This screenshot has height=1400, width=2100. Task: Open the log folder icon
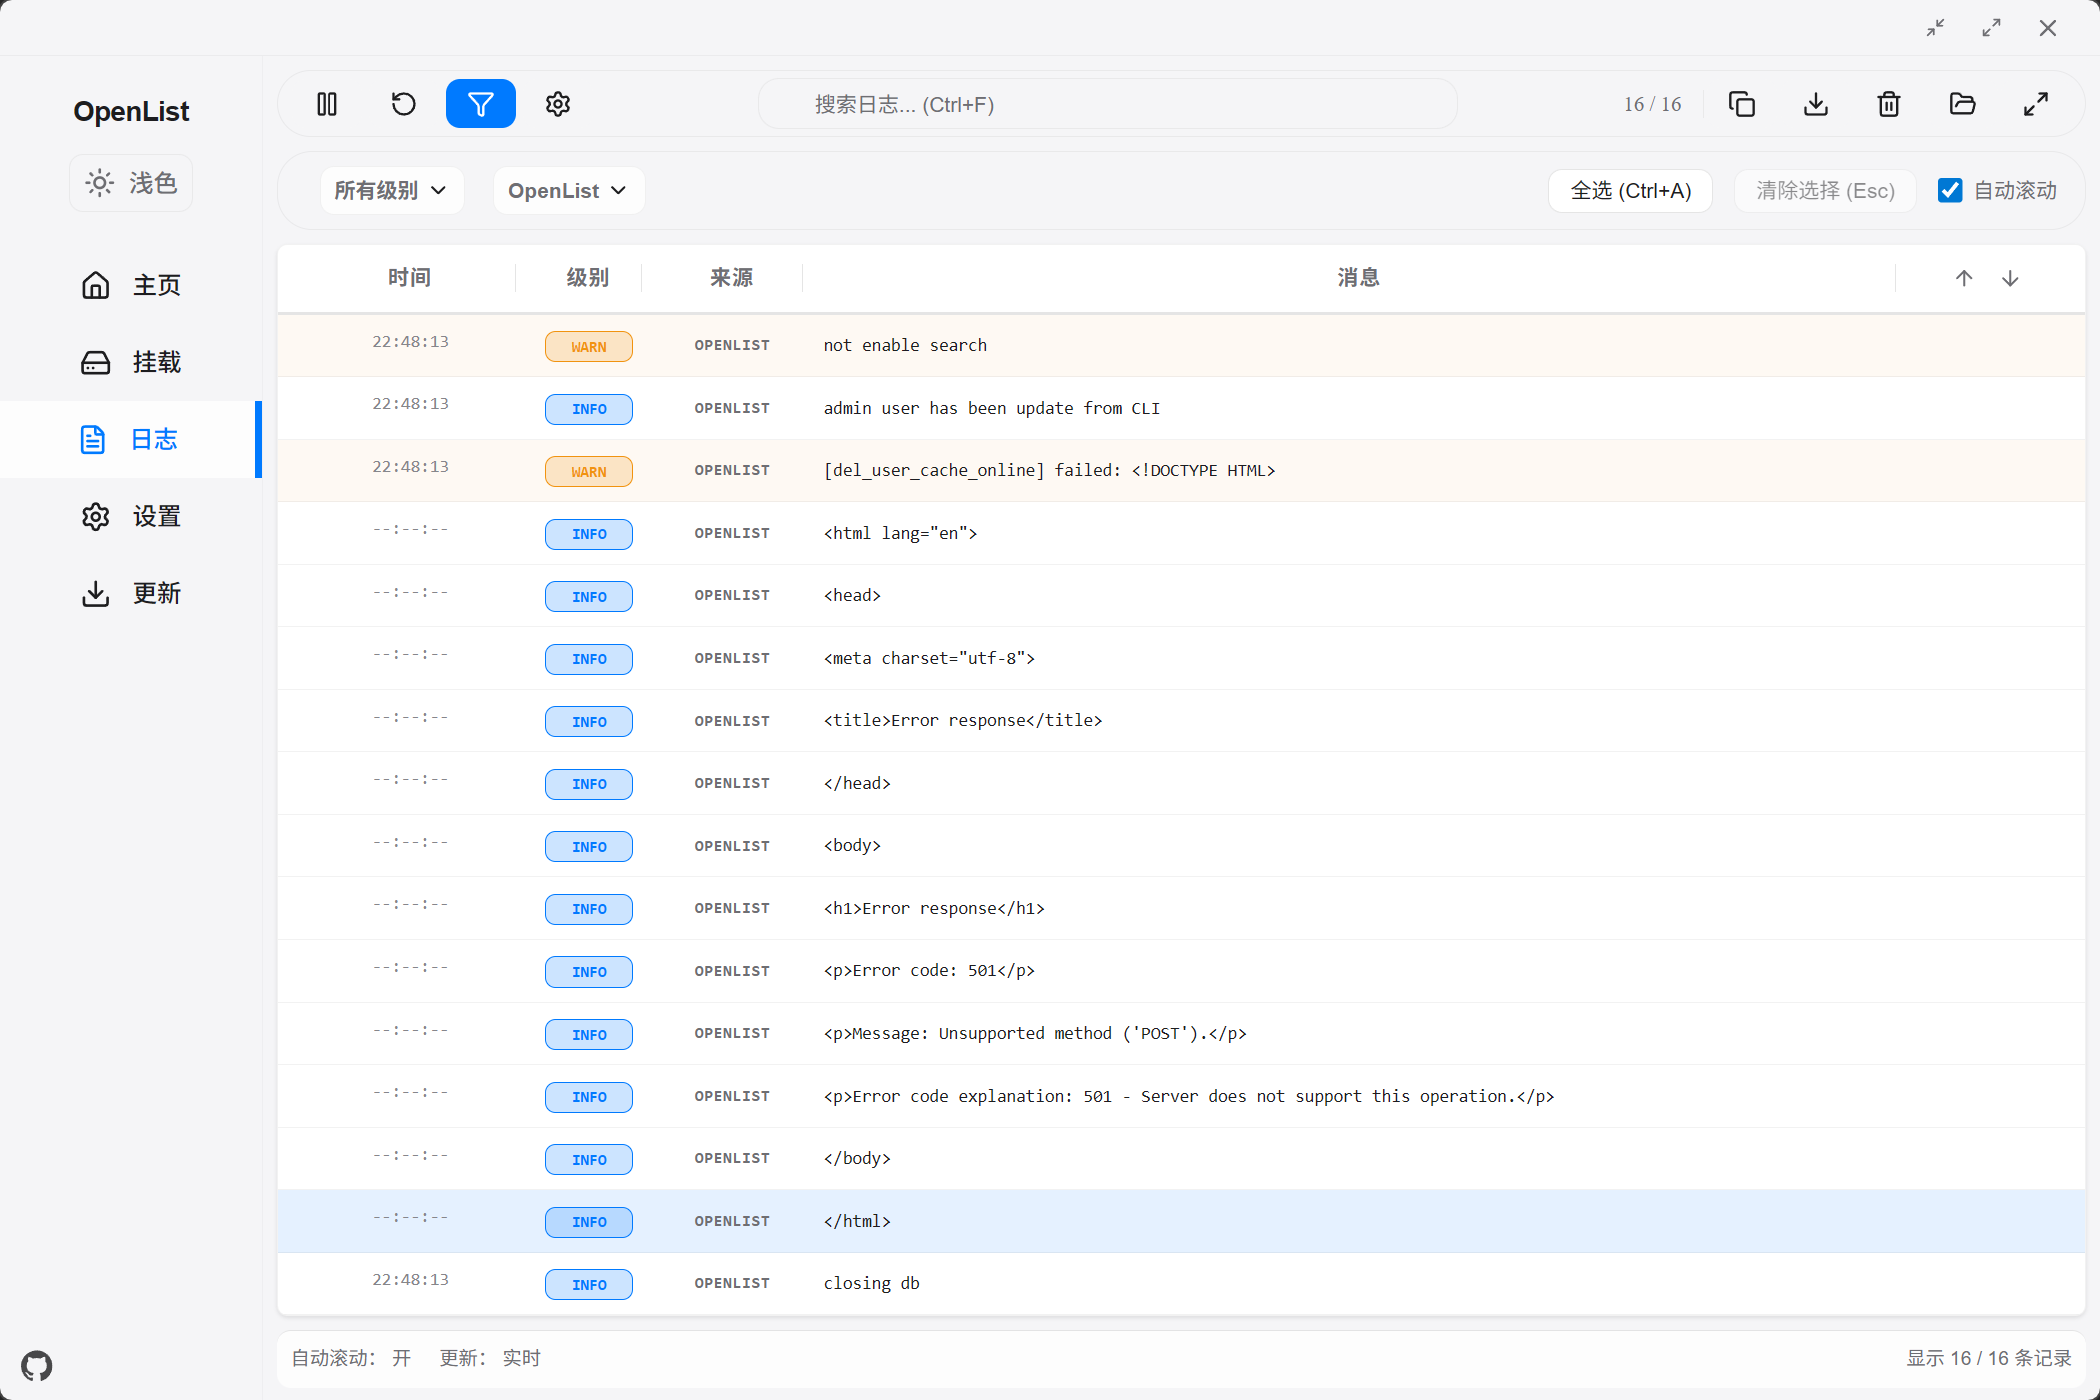tap(1962, 104)
